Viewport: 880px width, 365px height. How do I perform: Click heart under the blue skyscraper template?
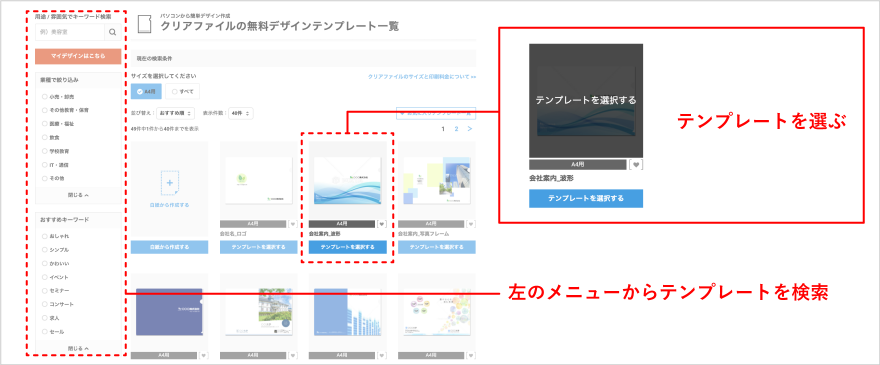pyautogui.click(x=382, y=355)
